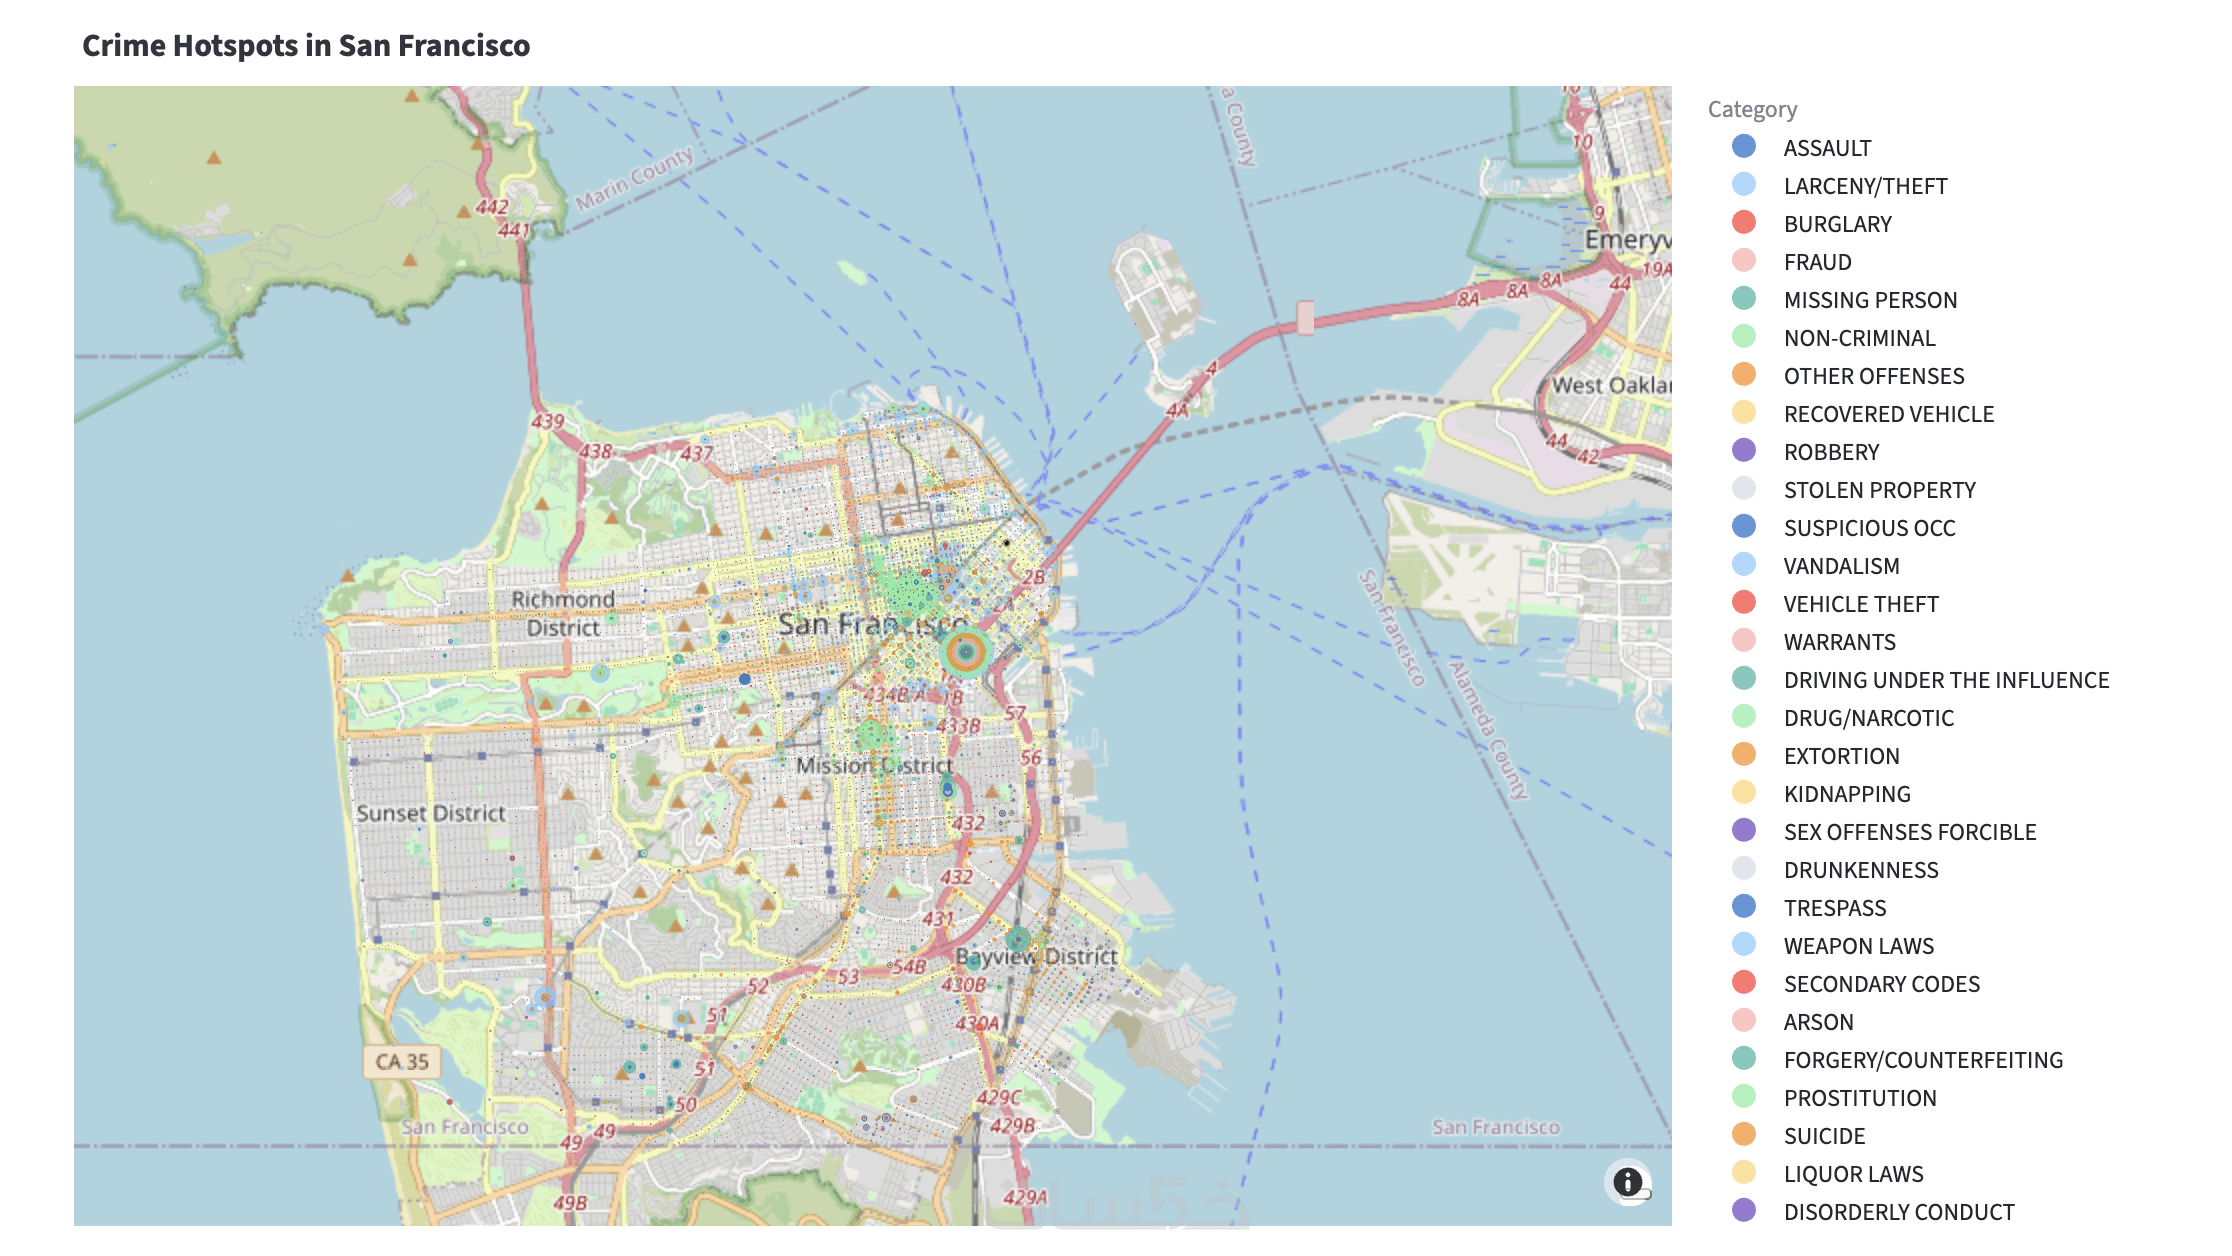2232x1256 pixels.
Task: Toggle the DRUG/NARCOTIC legend entry
Action: coord(1868,718)
